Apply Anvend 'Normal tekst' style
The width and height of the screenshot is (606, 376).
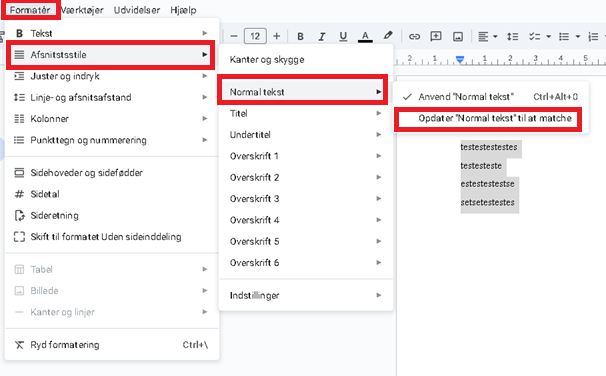click(x=491, y=97)
